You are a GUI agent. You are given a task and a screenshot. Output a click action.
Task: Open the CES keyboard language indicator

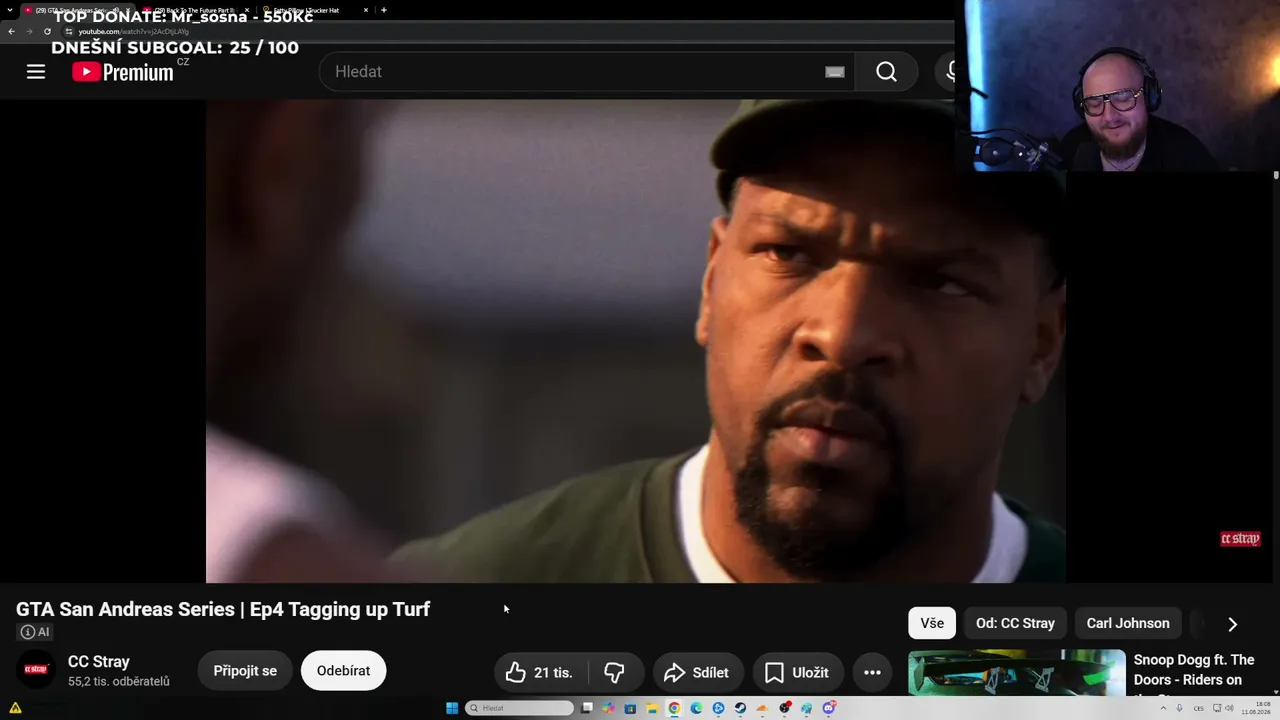point(1198,708)
